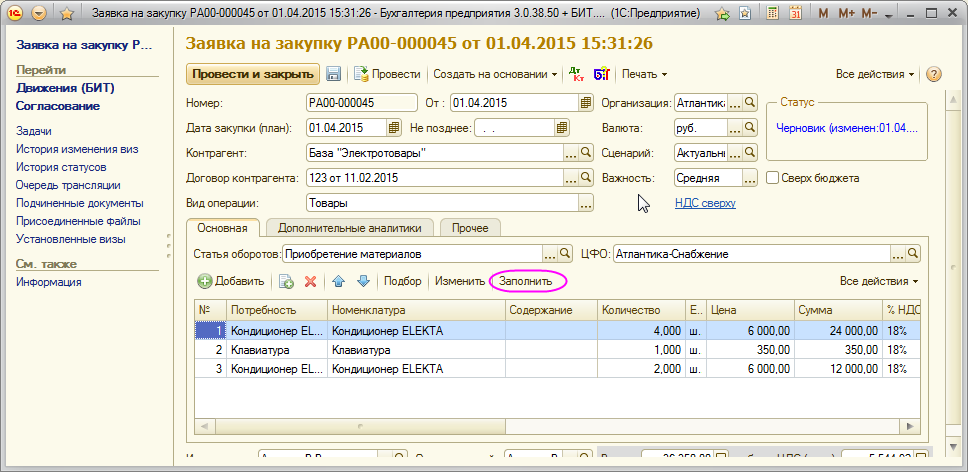Expand the Печать dropdown

[645, 74]
